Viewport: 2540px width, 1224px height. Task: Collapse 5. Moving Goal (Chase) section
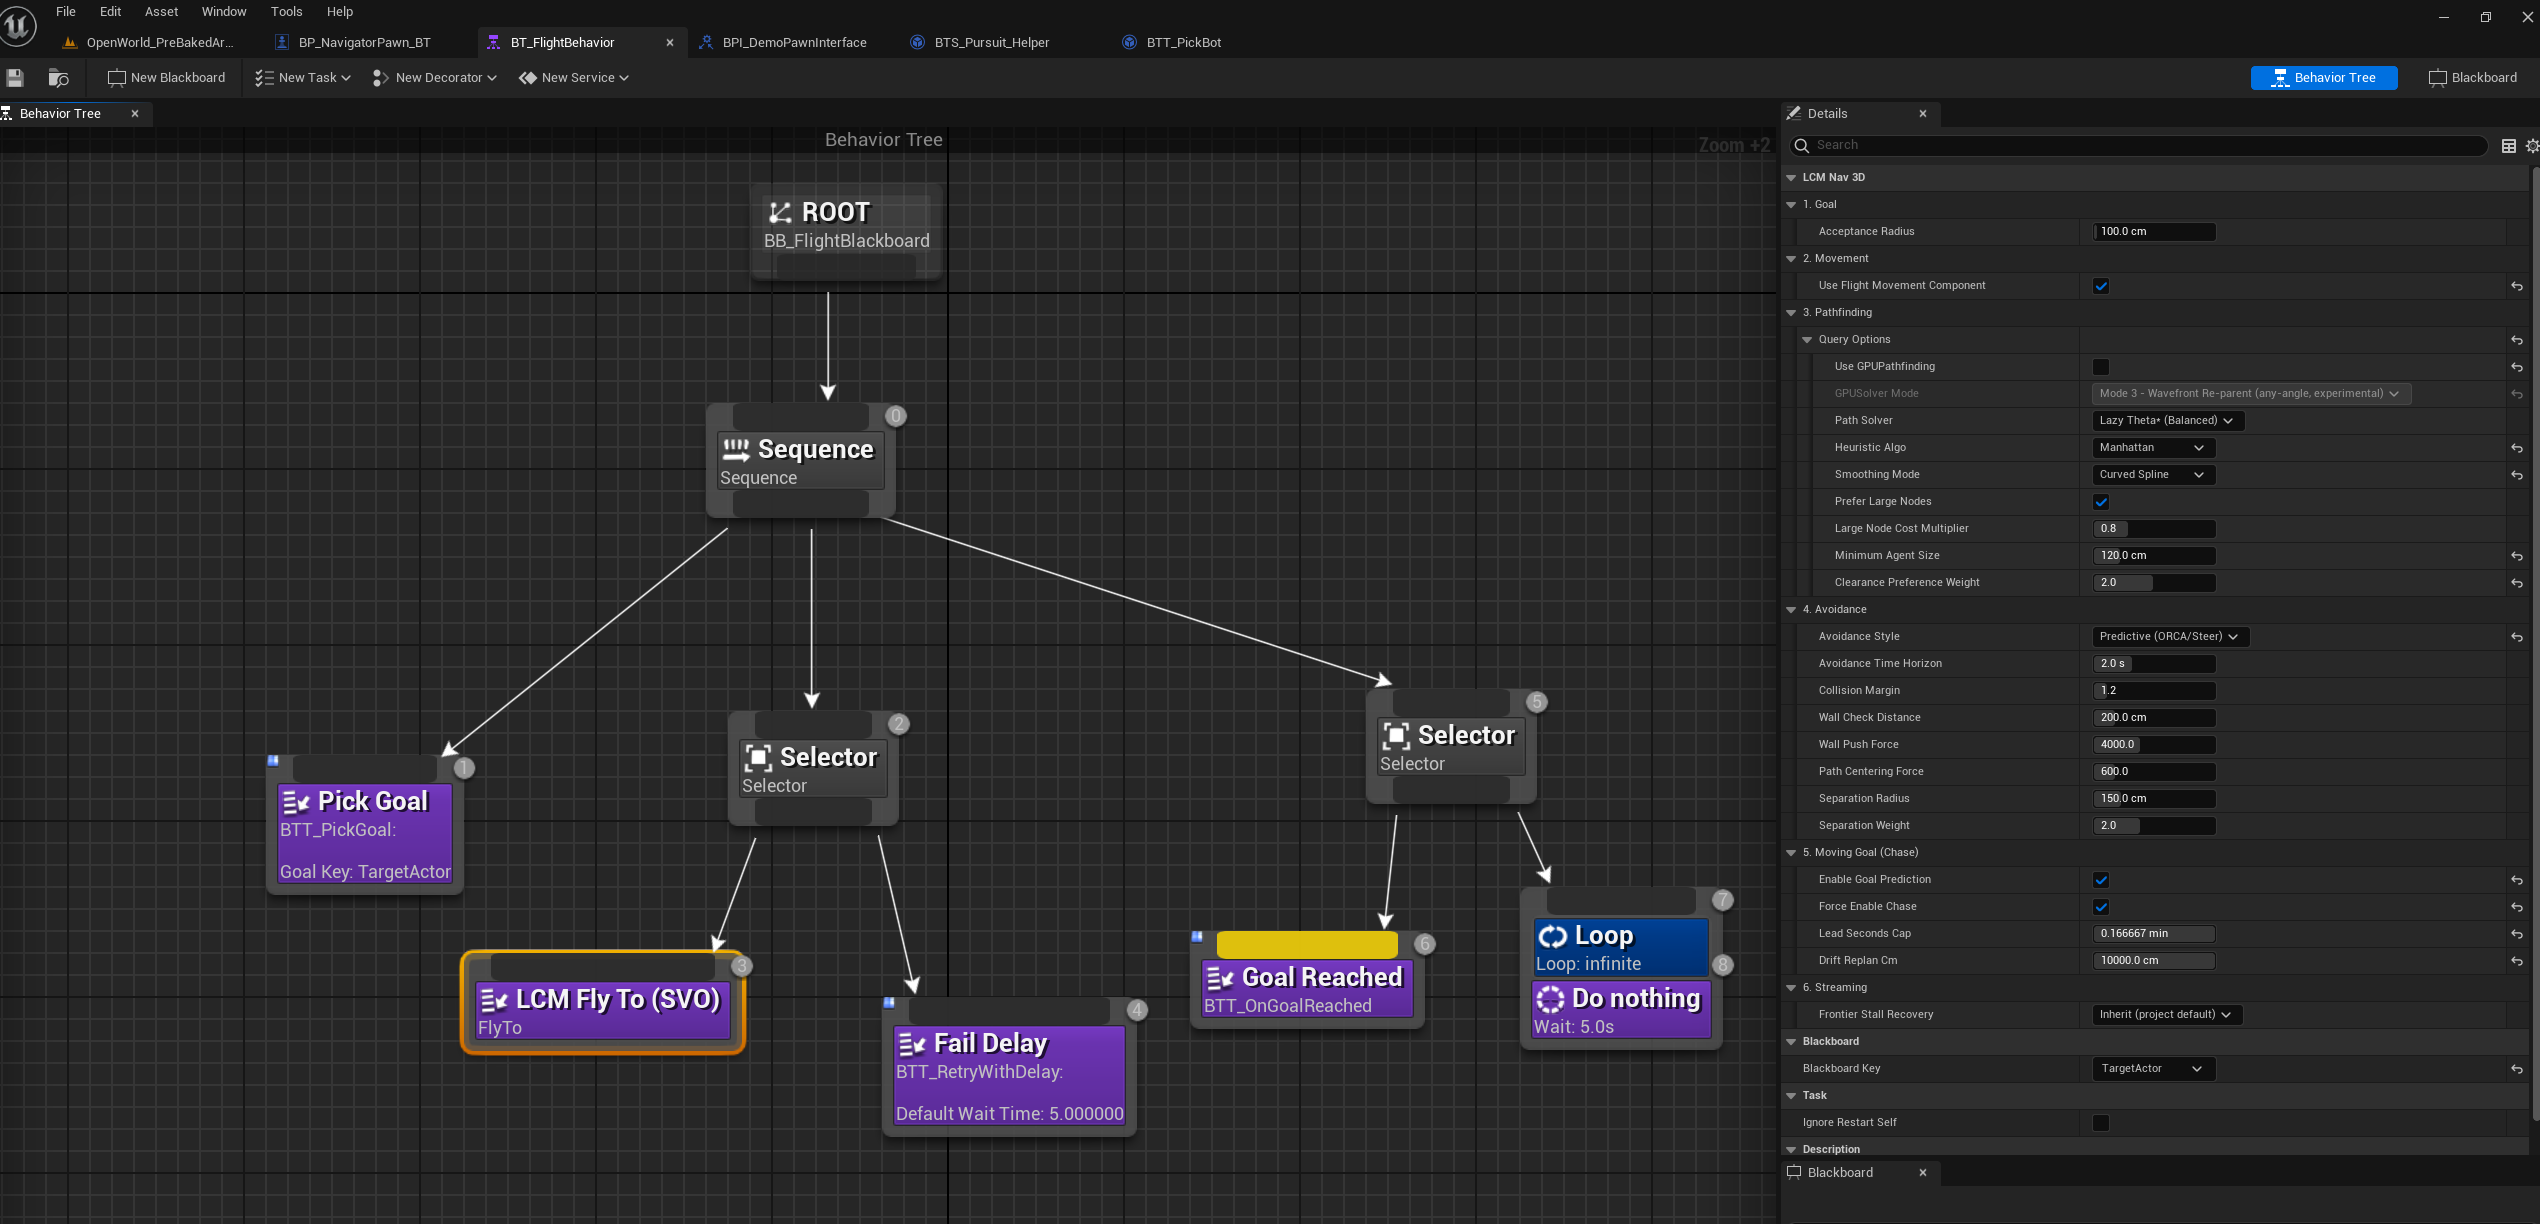[x=1791, y=853]
